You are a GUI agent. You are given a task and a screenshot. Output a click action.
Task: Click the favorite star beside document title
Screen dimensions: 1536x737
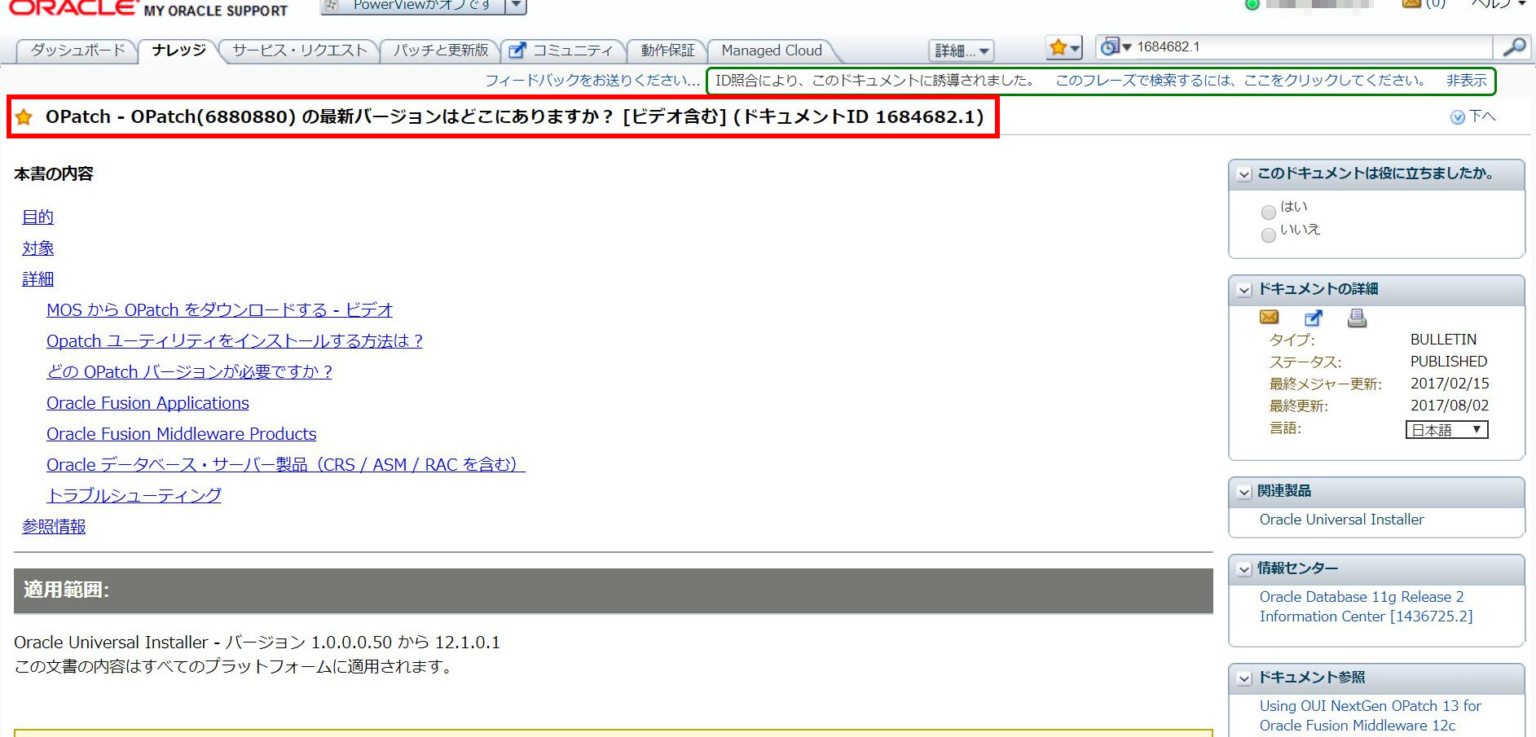click(x=19, y=119)
